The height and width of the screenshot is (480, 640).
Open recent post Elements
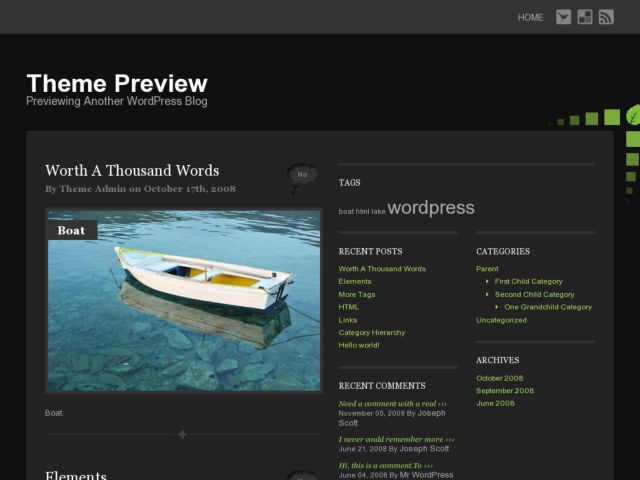coord(355,282)
